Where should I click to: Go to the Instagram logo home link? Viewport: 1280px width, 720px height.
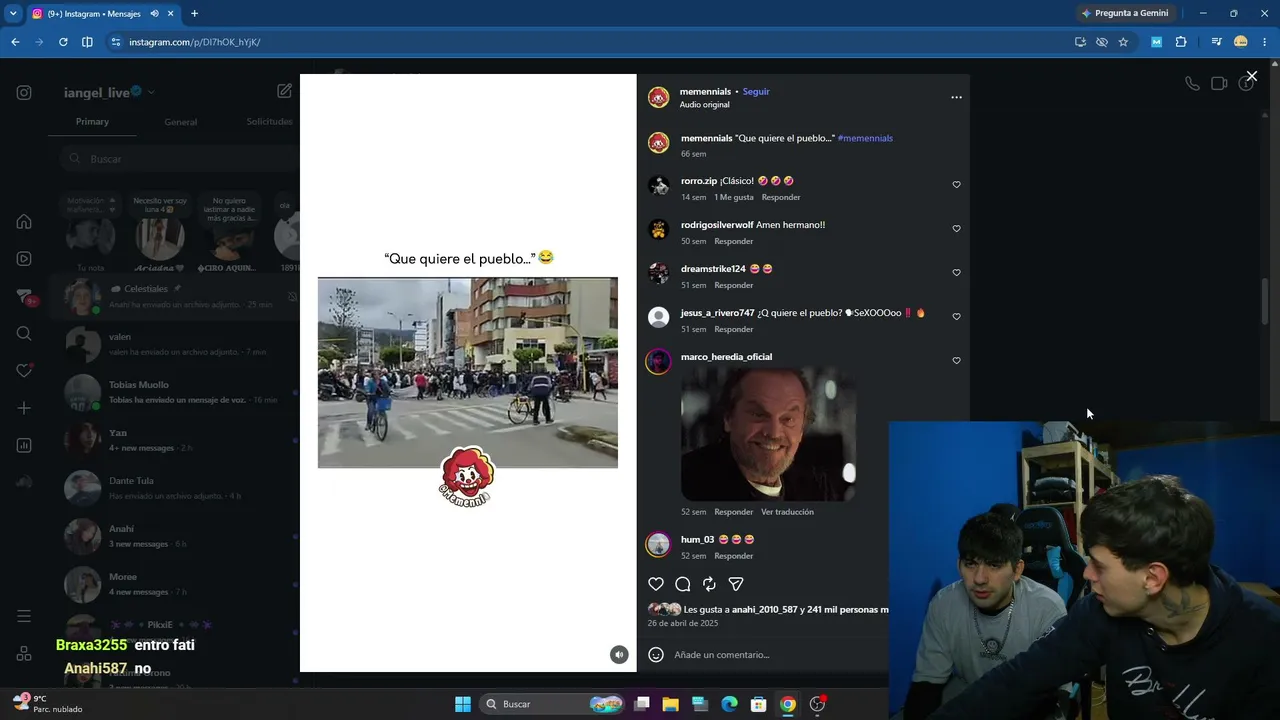click(24, 93)
